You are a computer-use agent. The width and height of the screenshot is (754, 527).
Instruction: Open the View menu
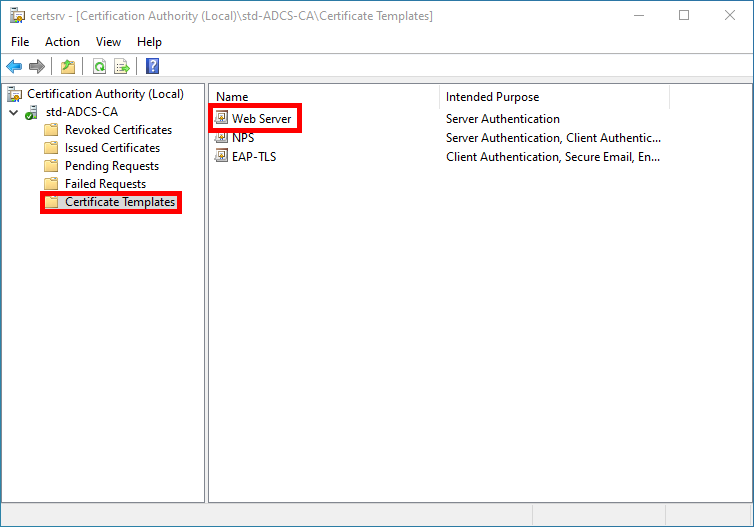[108, 42]
